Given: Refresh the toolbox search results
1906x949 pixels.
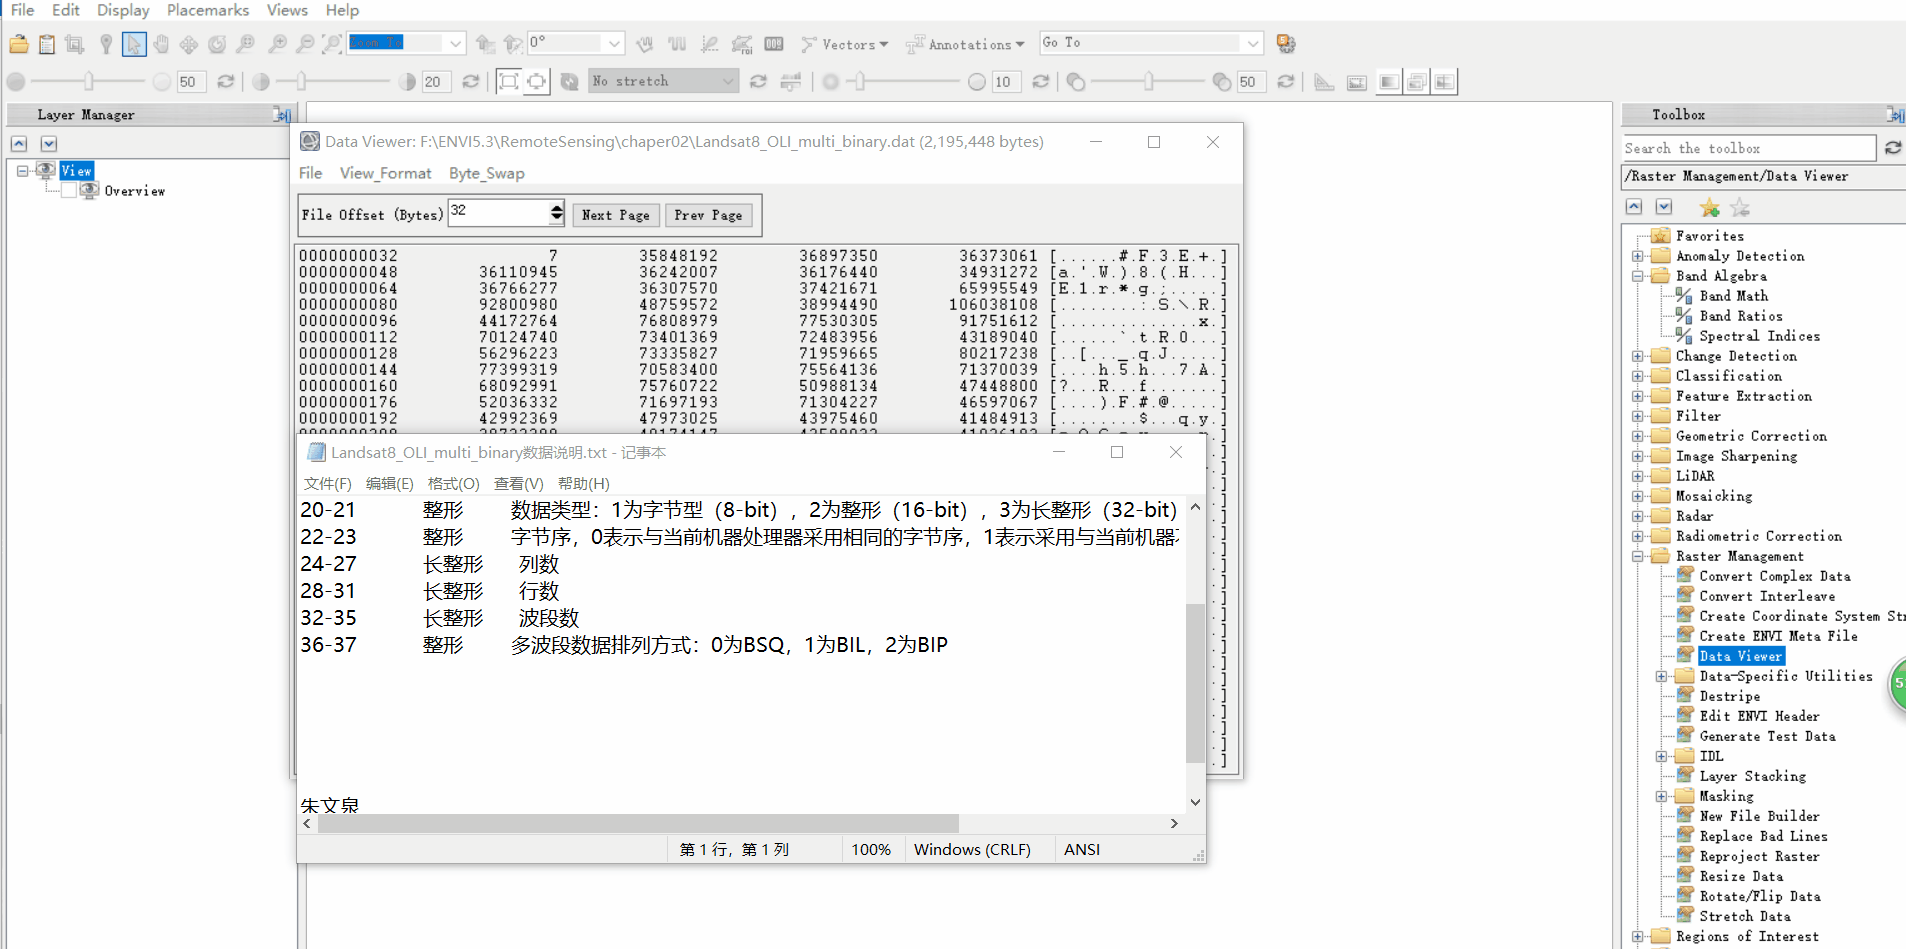Looking at the screenshot, I should [1893, 148].
